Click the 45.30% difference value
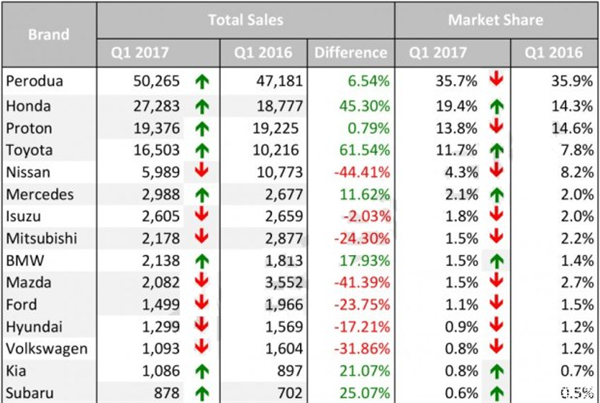600x403 pixels. (x=364, y=106)
